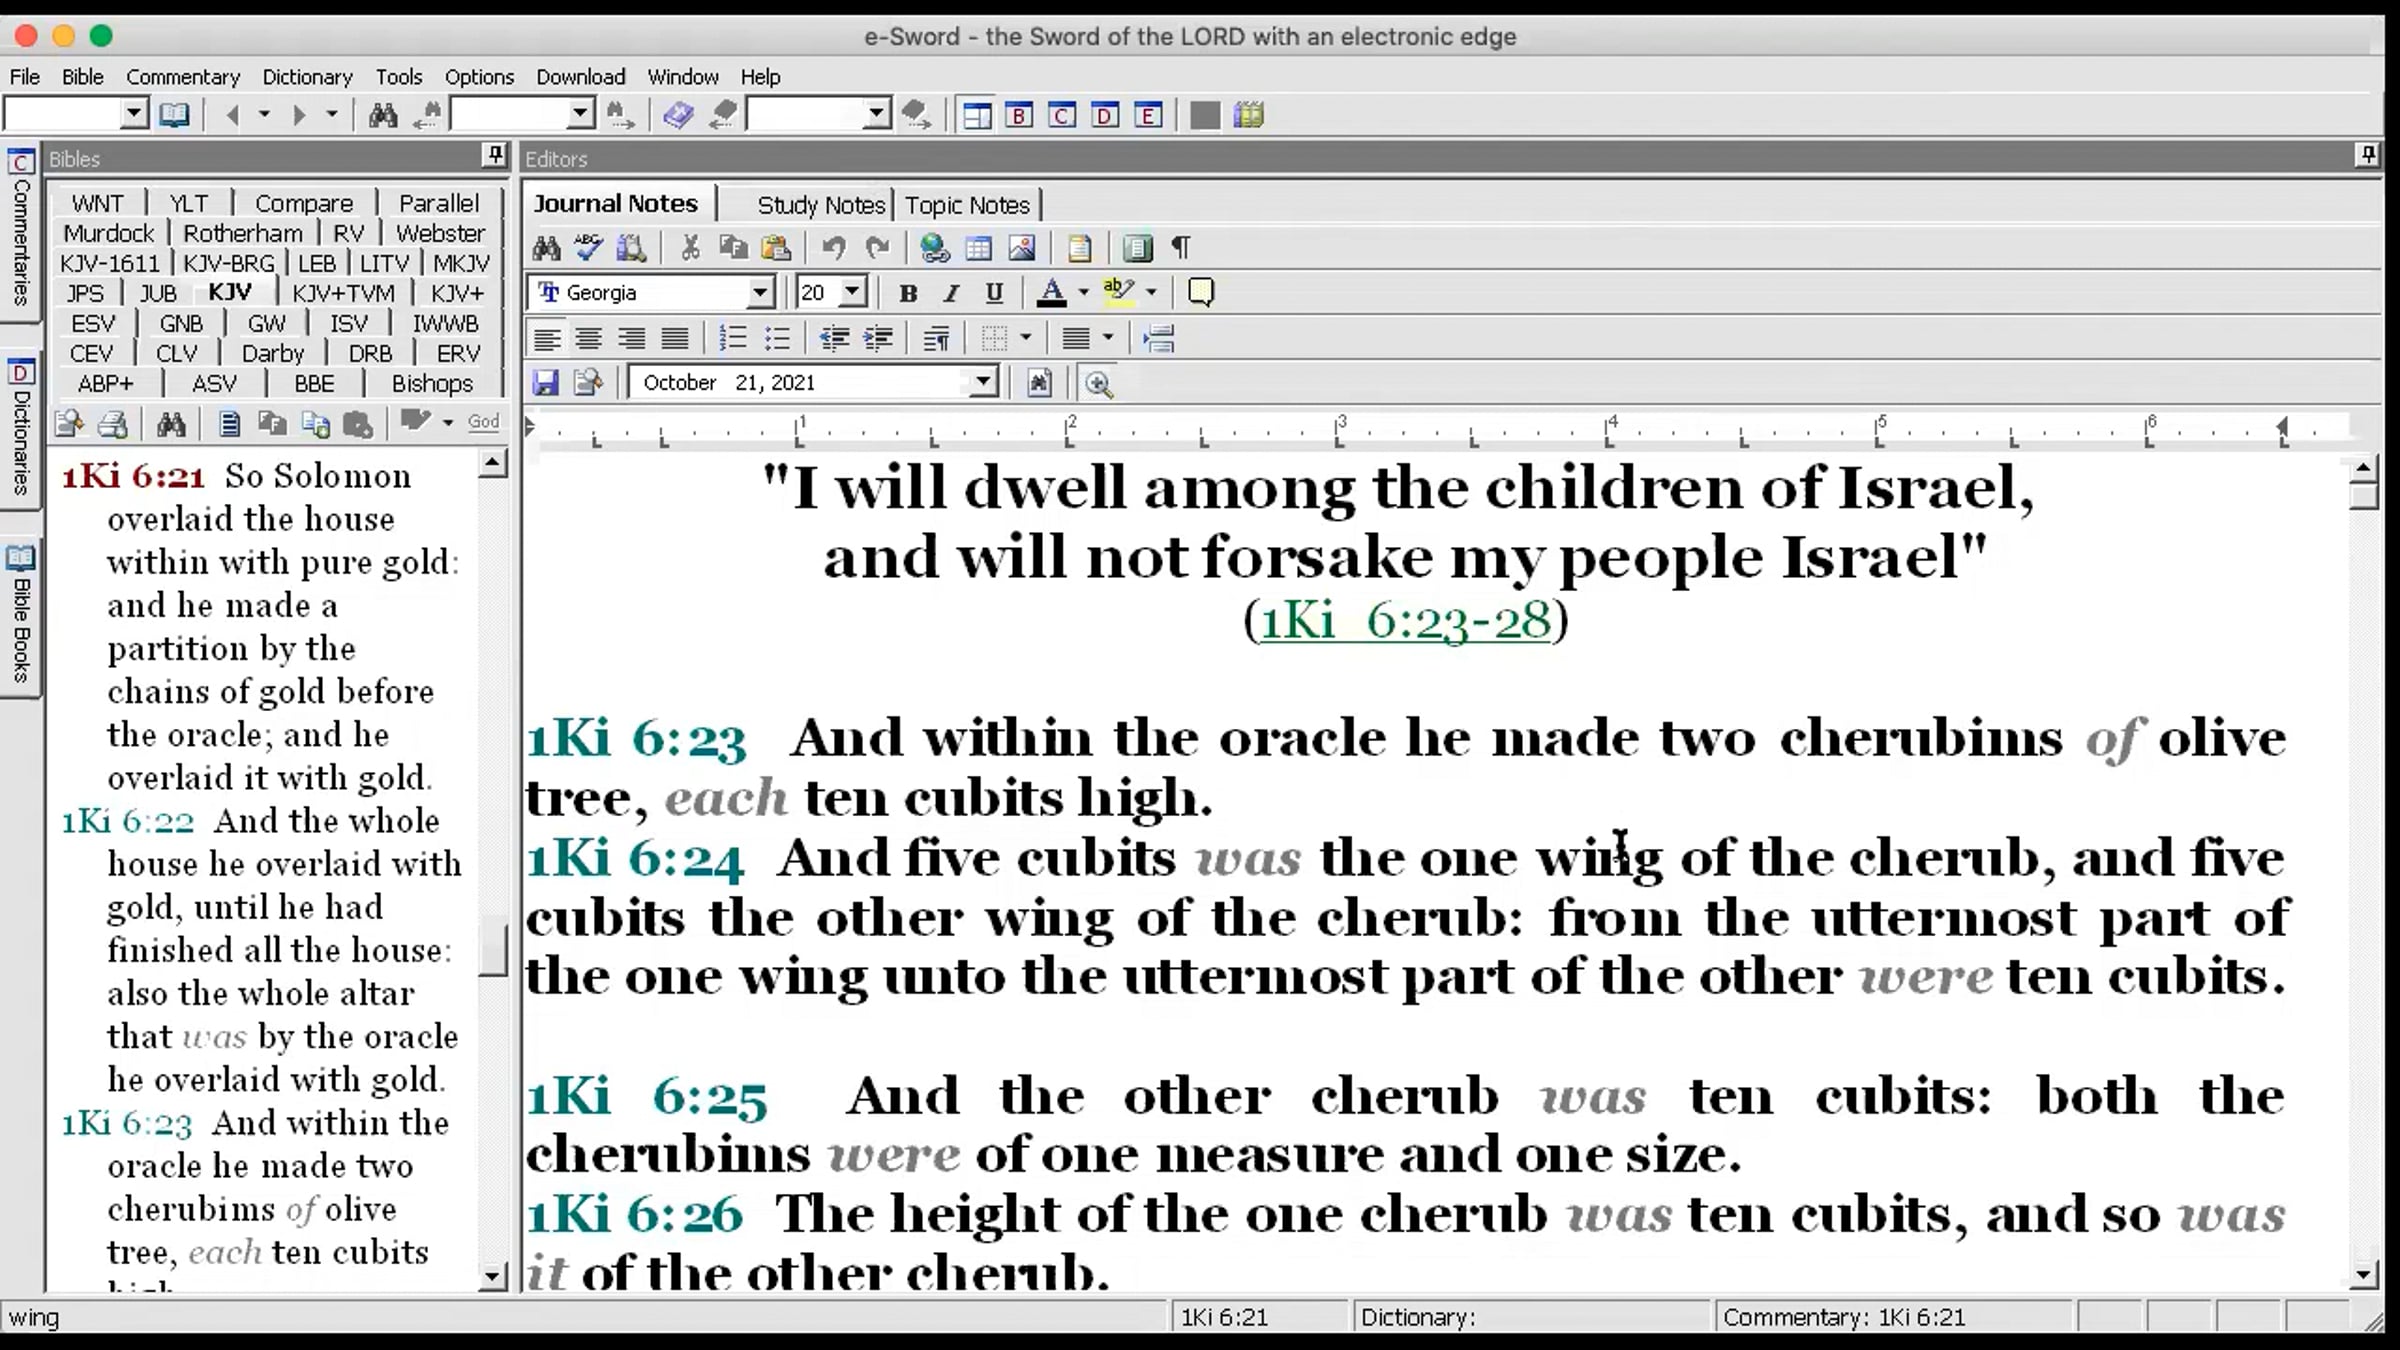Open the Georgia font name dropdown

pos(760,293)
